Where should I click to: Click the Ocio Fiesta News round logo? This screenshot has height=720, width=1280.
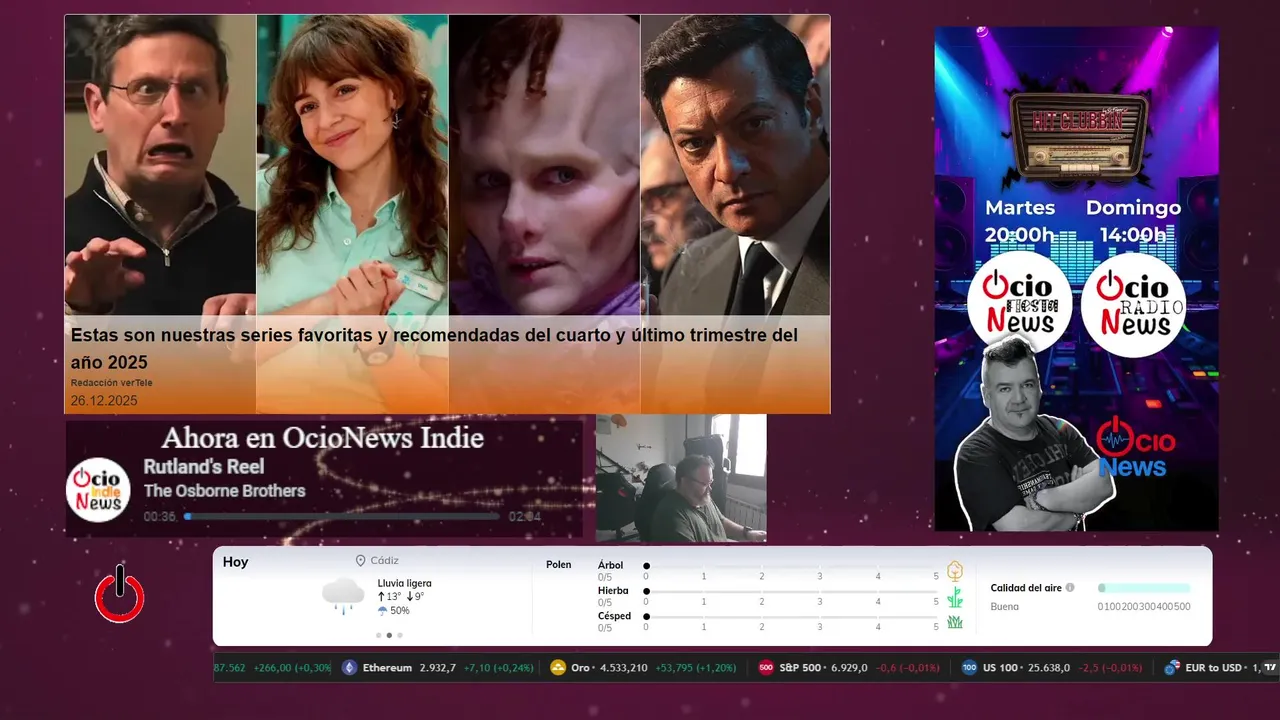pos(1020,304)
